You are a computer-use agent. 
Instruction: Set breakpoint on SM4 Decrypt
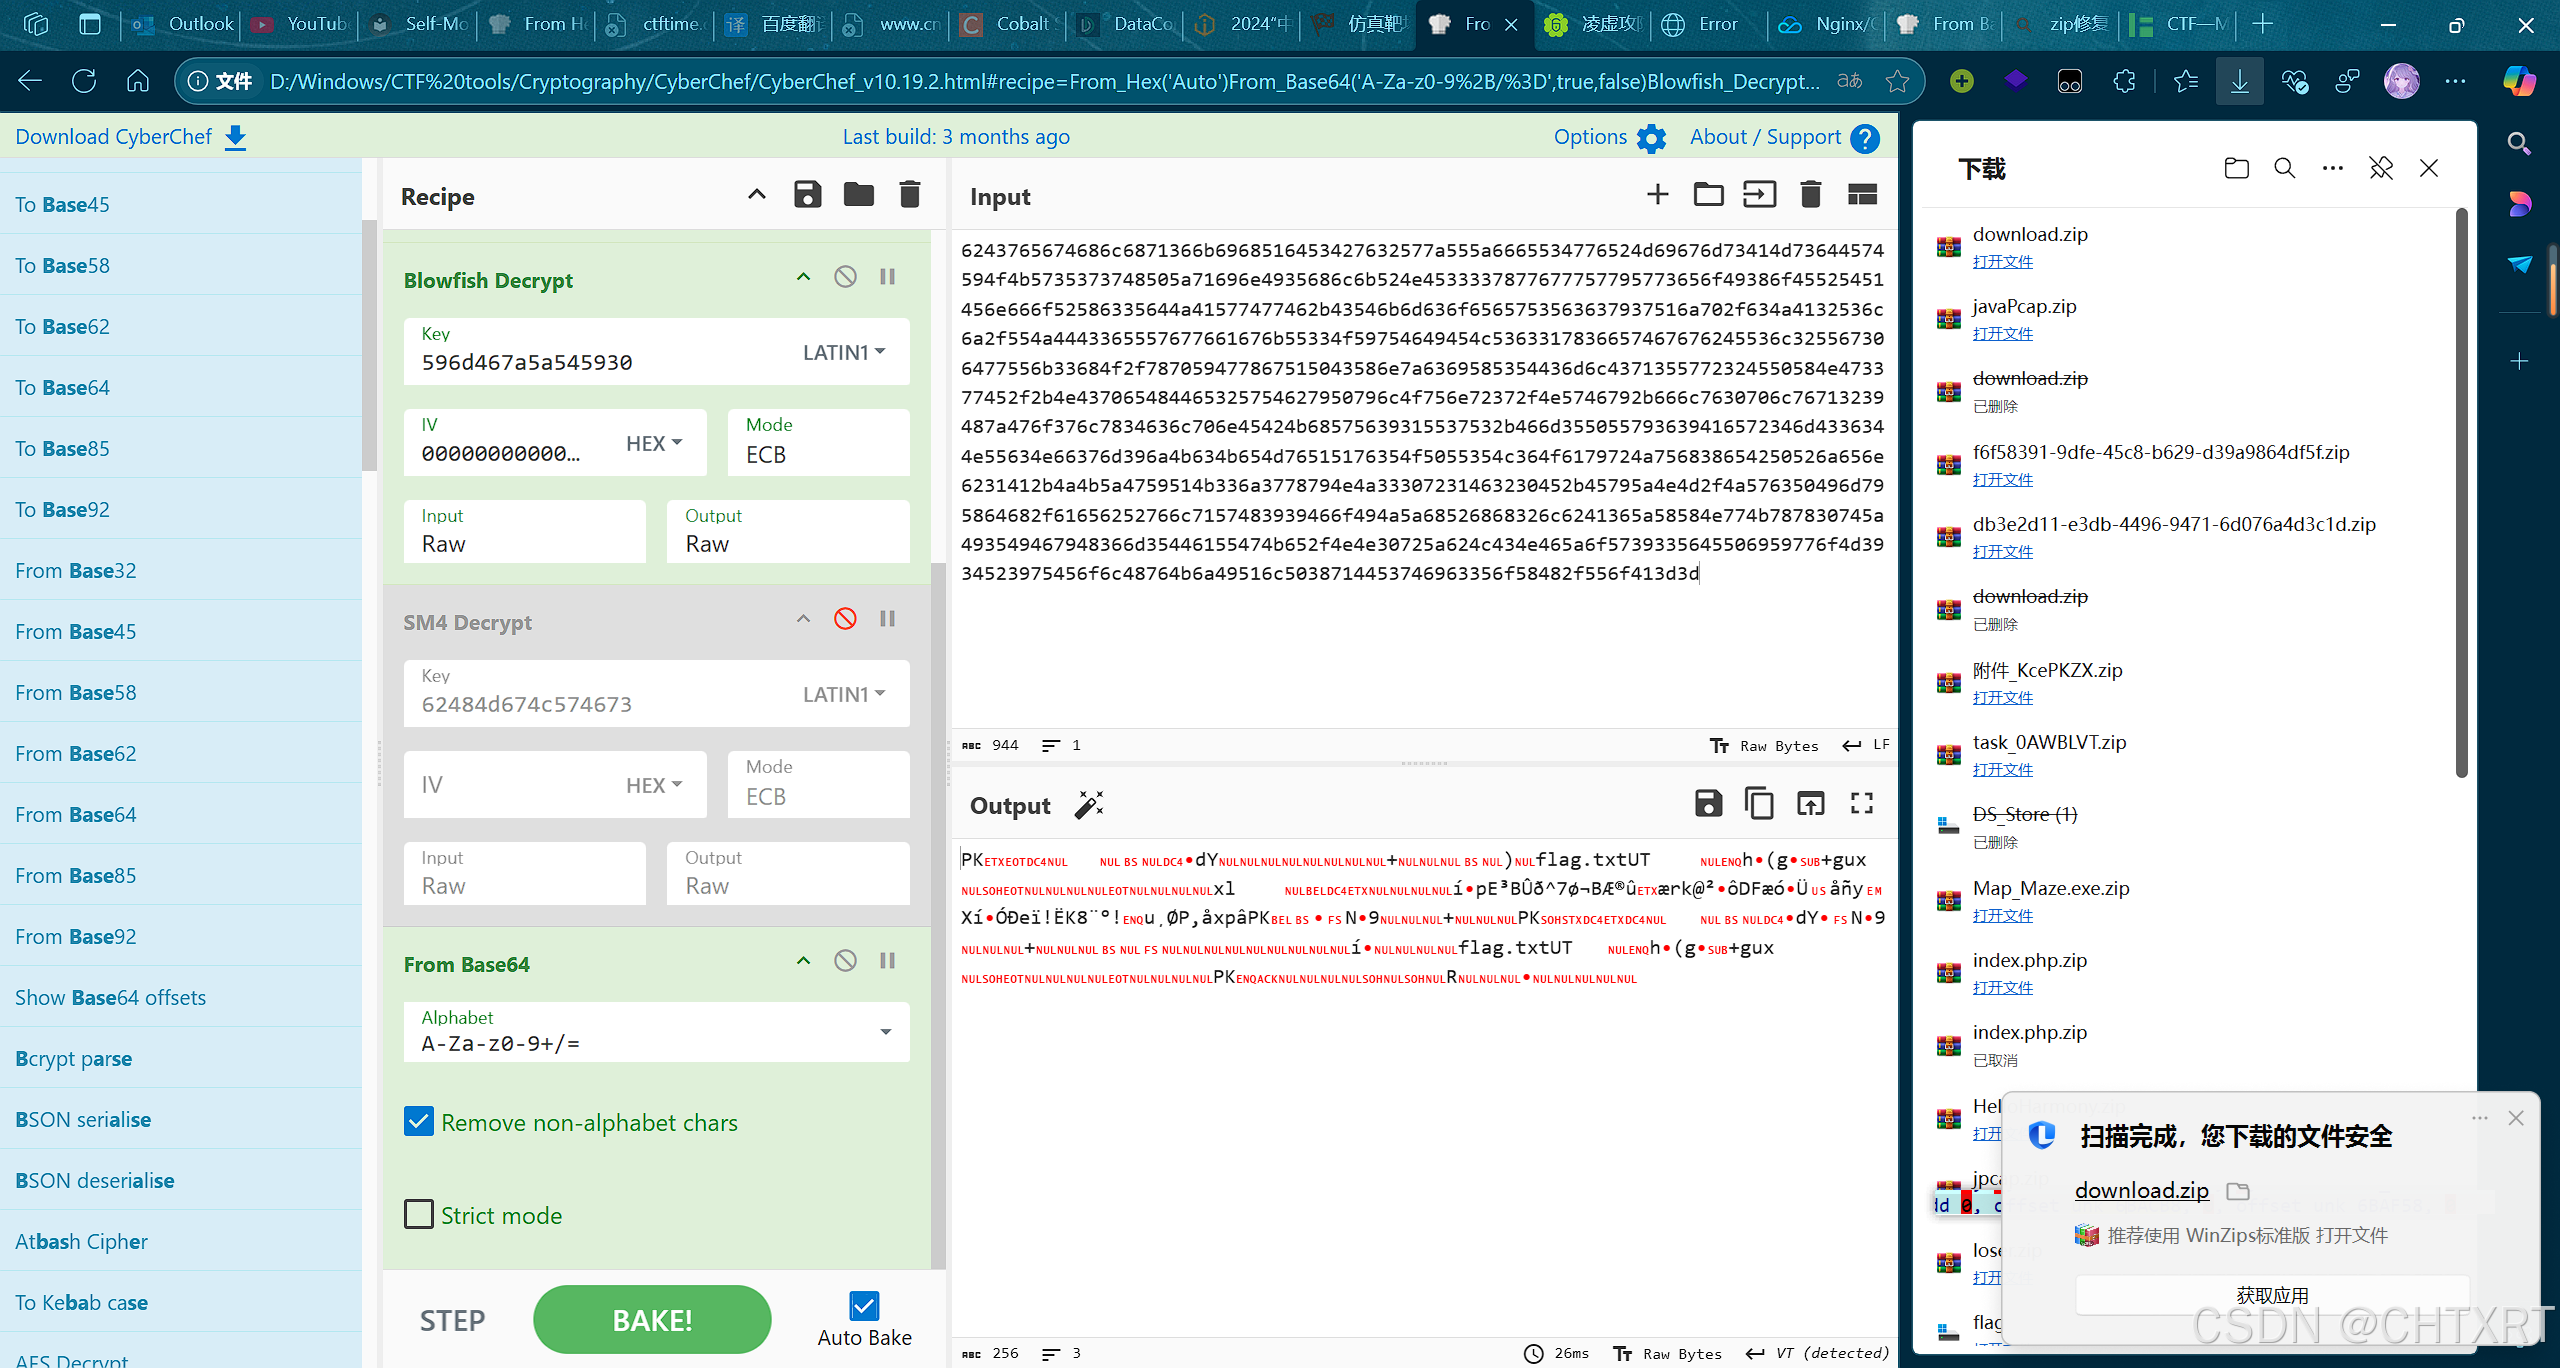click(887, 619)
